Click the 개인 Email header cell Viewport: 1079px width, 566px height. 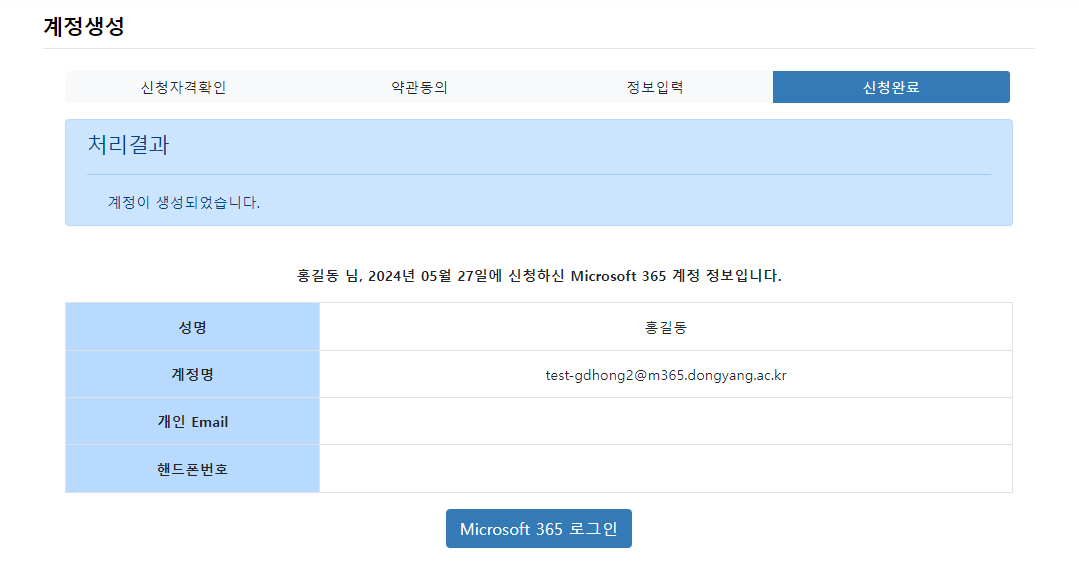point(193,422)
